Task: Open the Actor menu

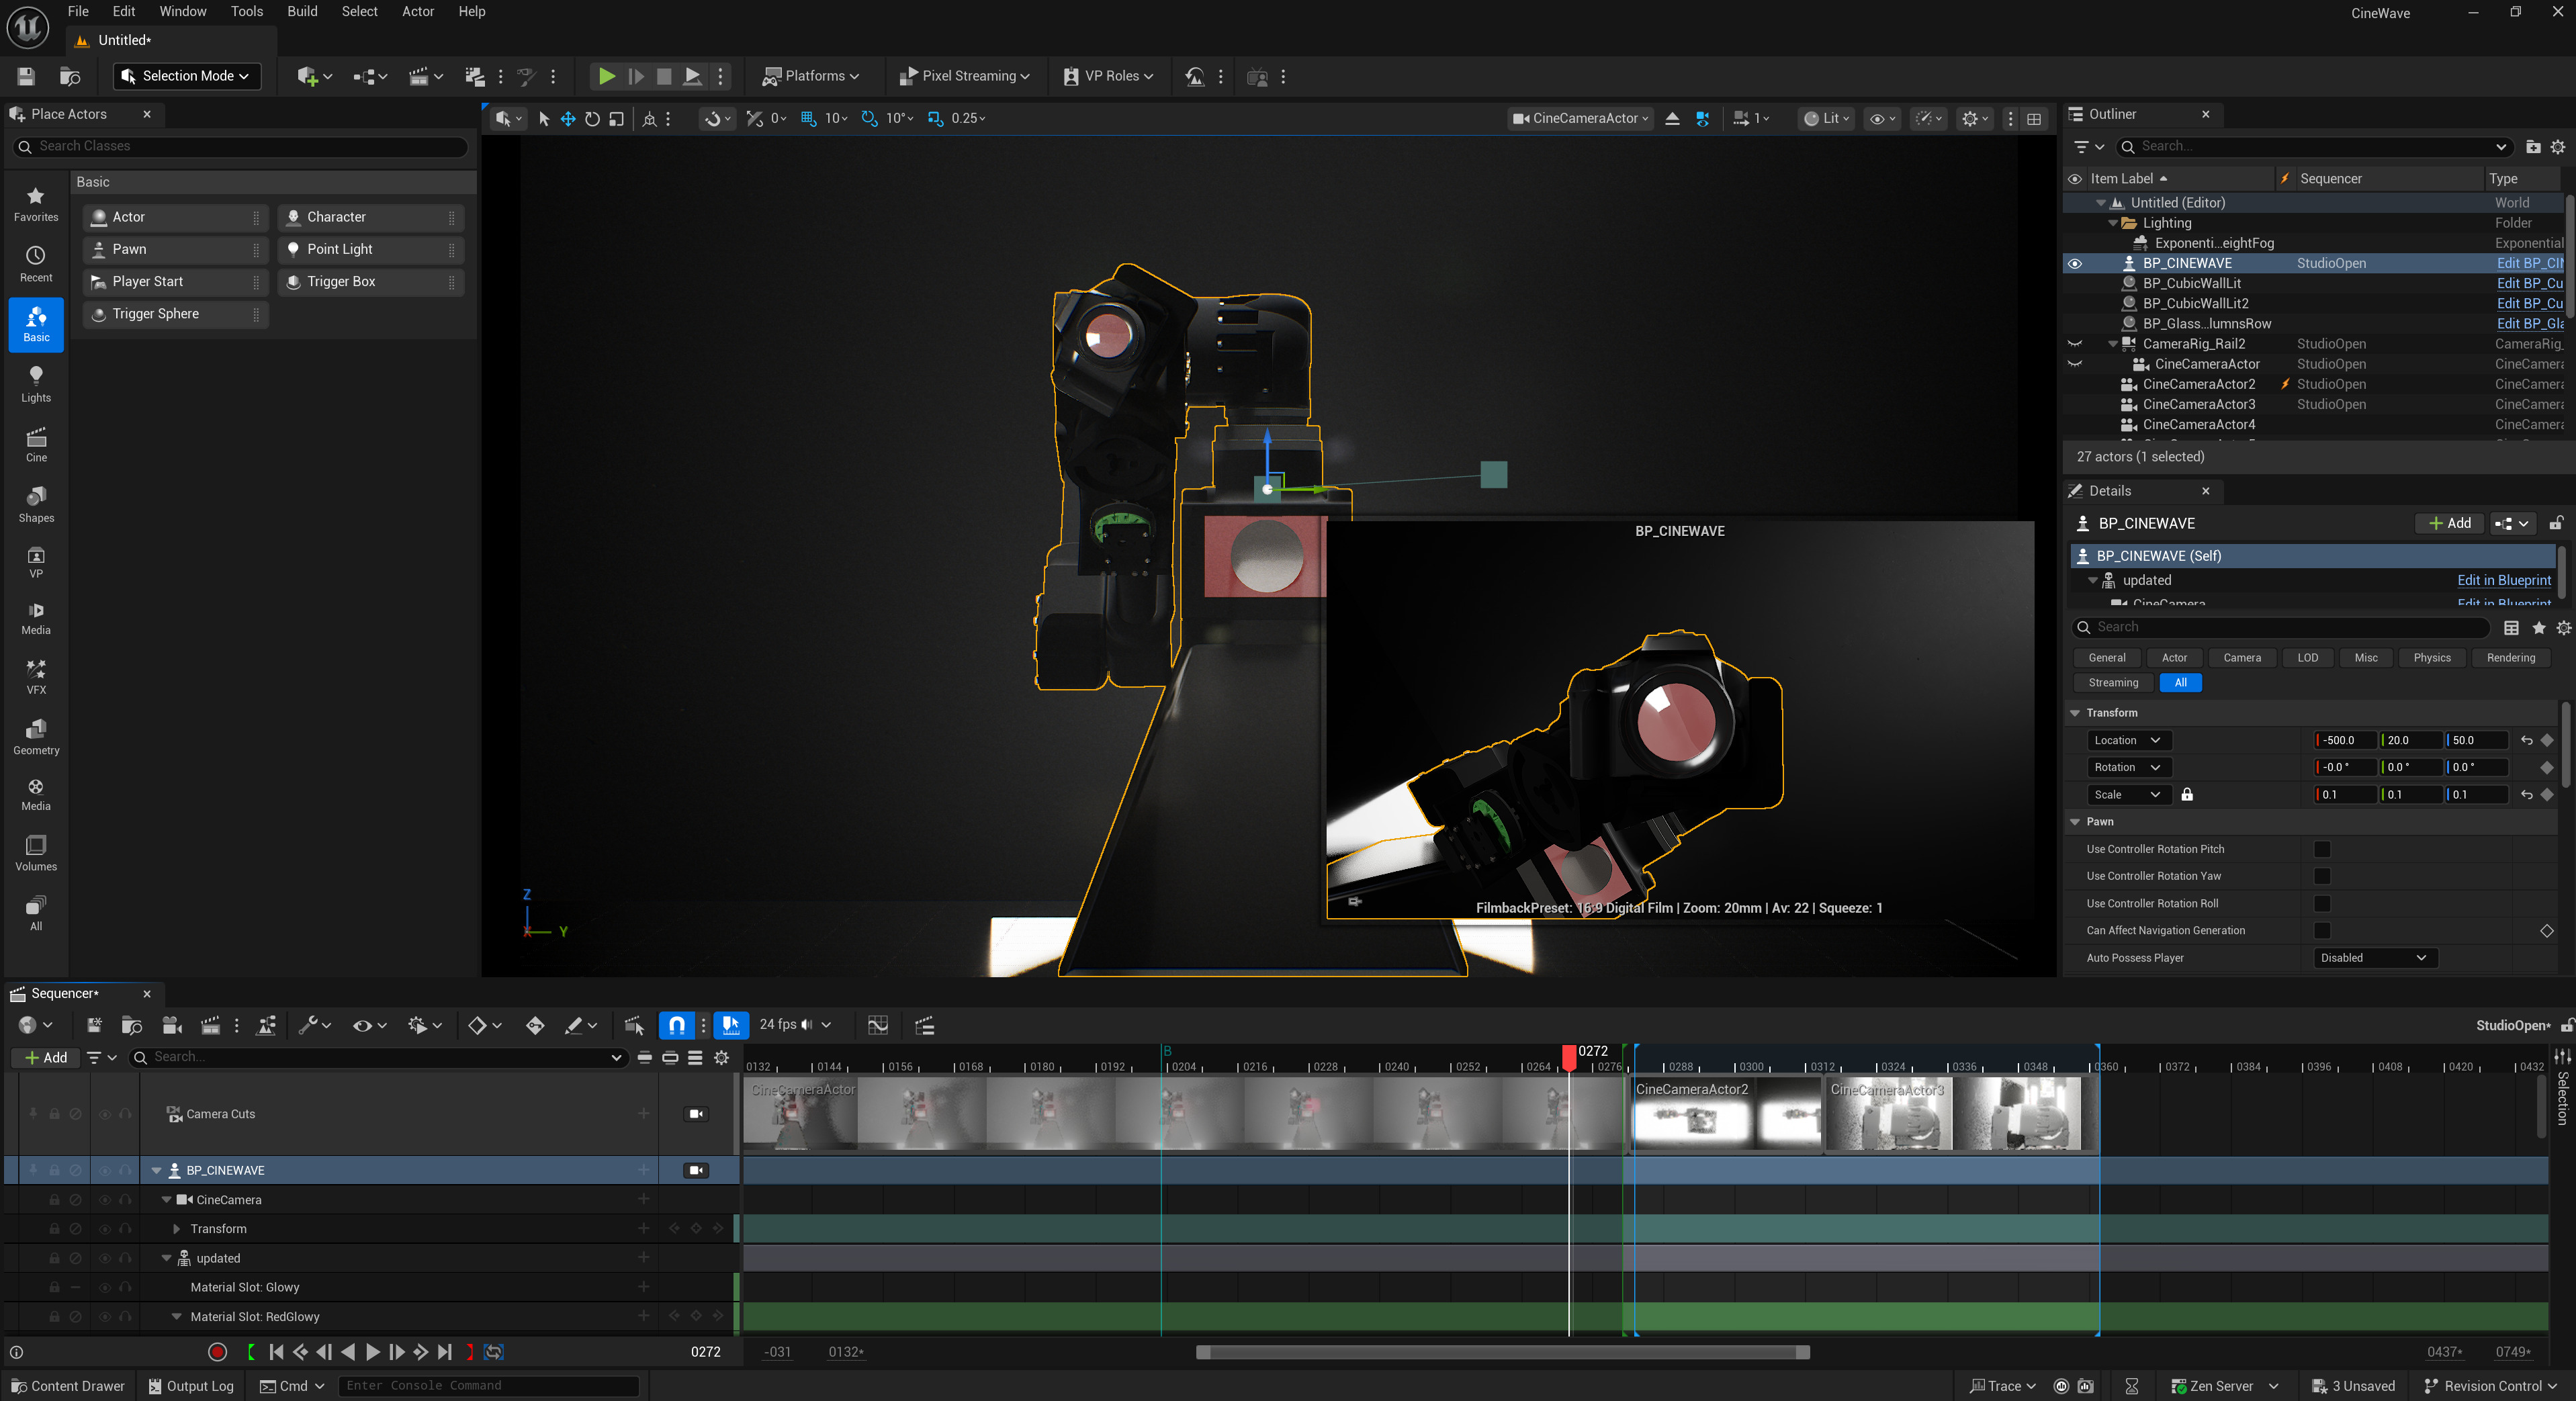Action: tap(418, 12)
